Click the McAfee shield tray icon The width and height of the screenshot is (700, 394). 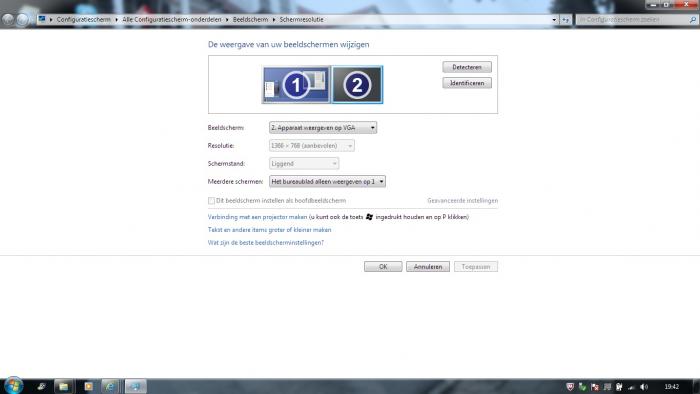(570, 387)
